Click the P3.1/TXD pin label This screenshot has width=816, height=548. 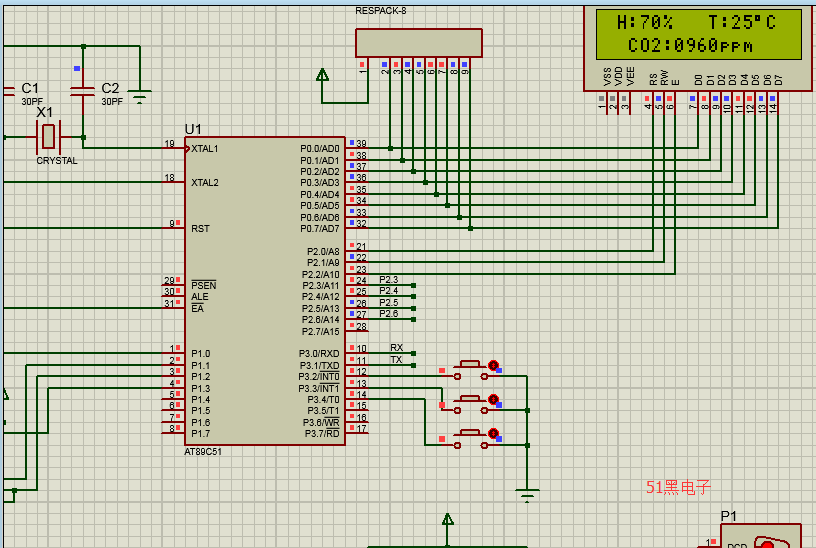pyautogui.click(x=319, y=365)
